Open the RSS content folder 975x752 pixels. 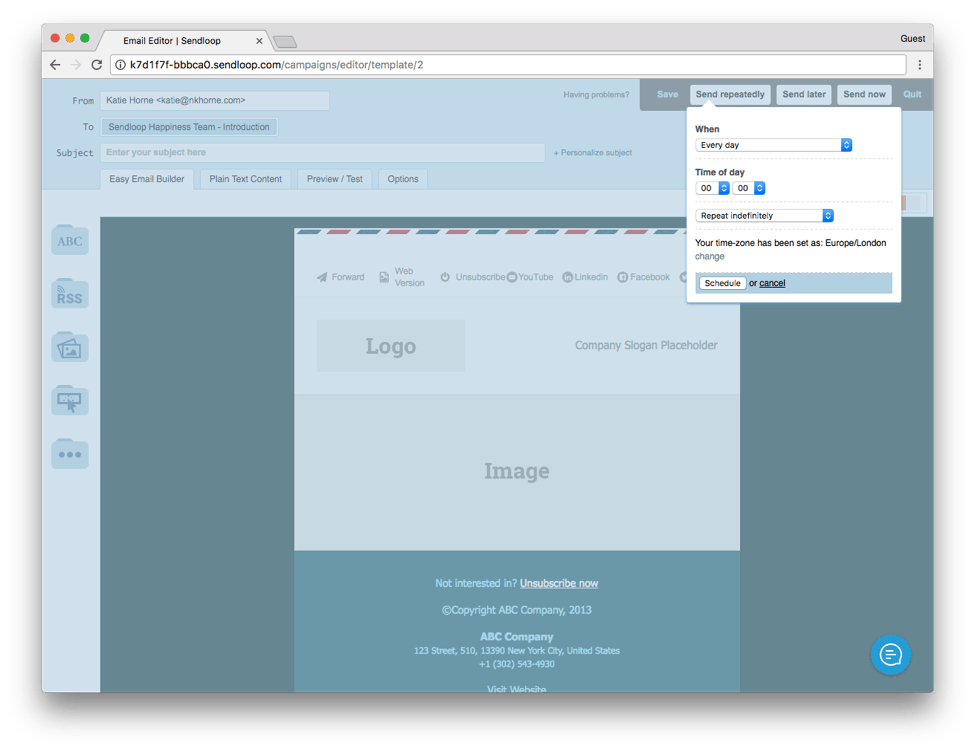(x=70, y=294)
